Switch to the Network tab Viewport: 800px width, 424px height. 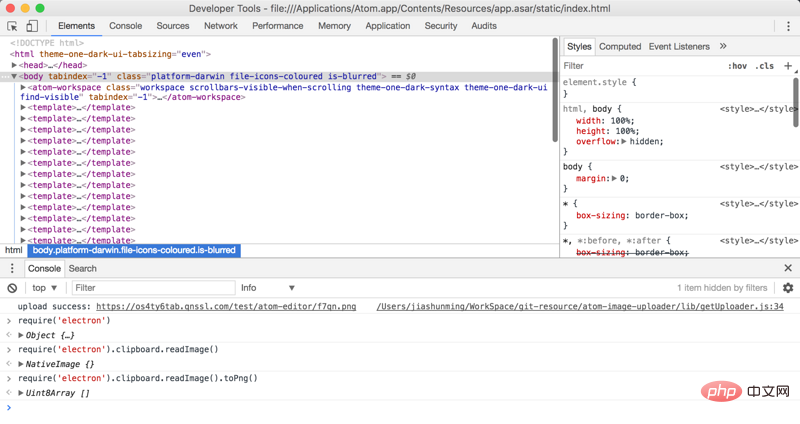221,26
